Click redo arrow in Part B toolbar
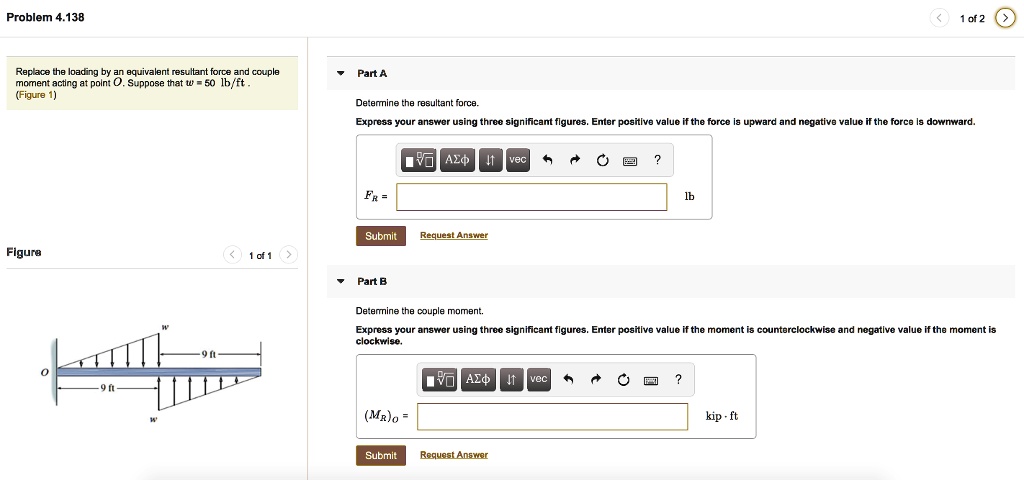The image size is (1024, 480). pos(596,379)
